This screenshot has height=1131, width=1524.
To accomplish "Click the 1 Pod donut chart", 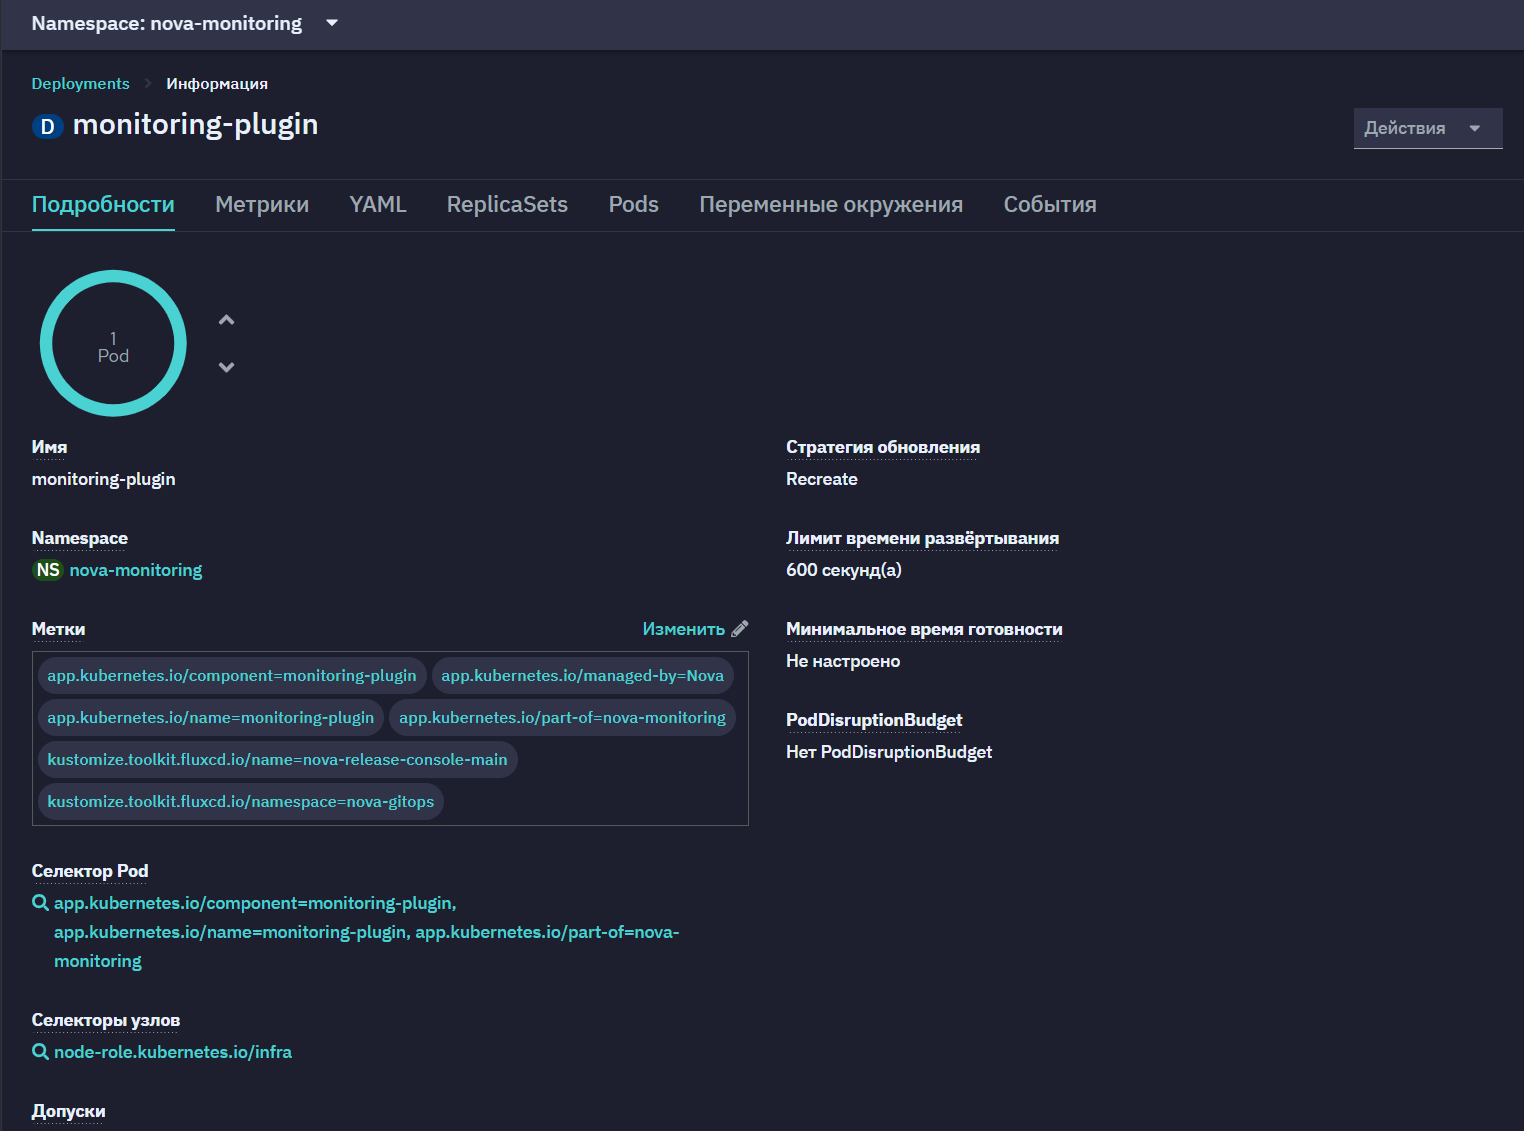I will click(113, 343).
